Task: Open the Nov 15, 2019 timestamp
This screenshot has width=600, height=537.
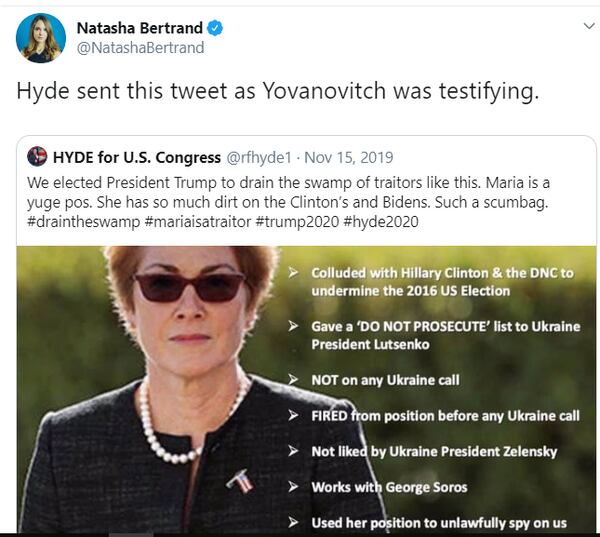Action: click(x=349, y=157)
